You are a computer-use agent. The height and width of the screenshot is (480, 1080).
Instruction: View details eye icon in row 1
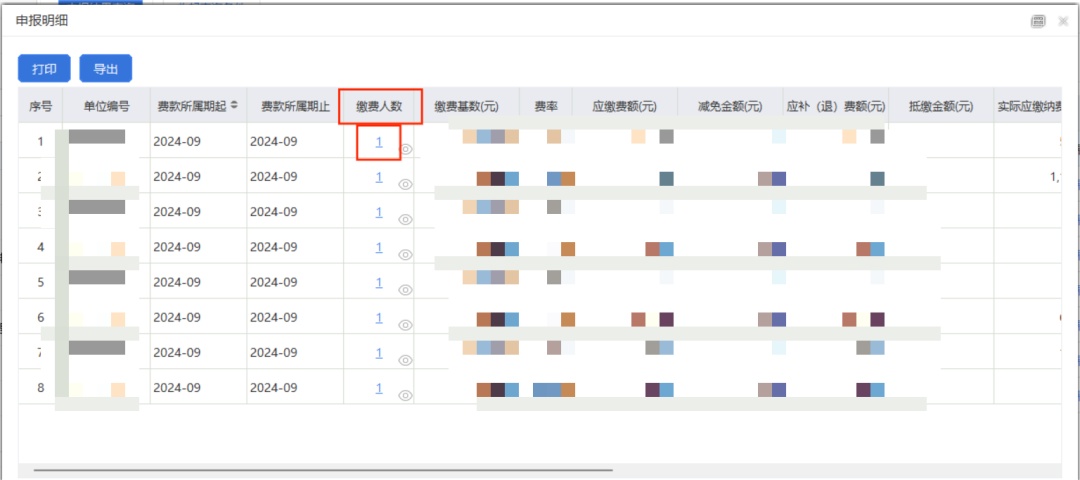pos(406,149)
